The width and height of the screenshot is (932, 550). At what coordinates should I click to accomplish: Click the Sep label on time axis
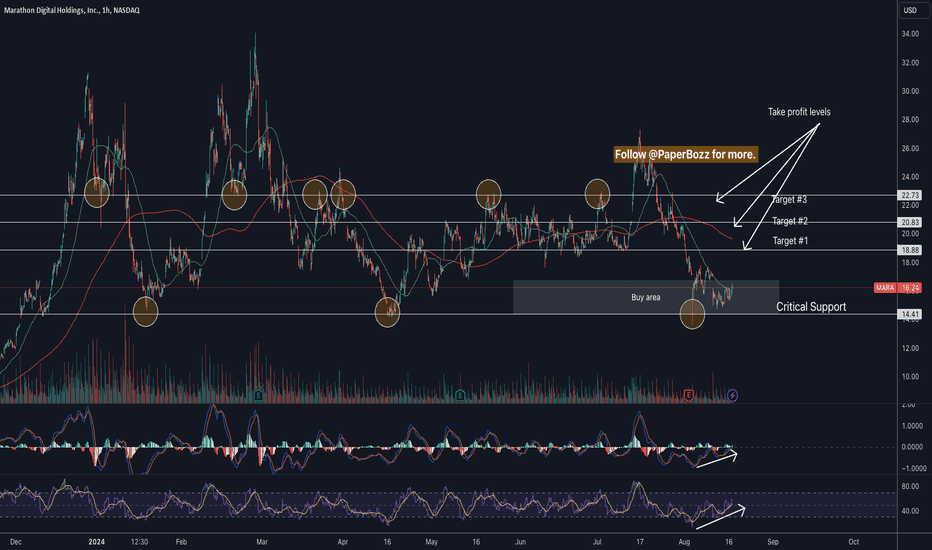pos(773,542)
